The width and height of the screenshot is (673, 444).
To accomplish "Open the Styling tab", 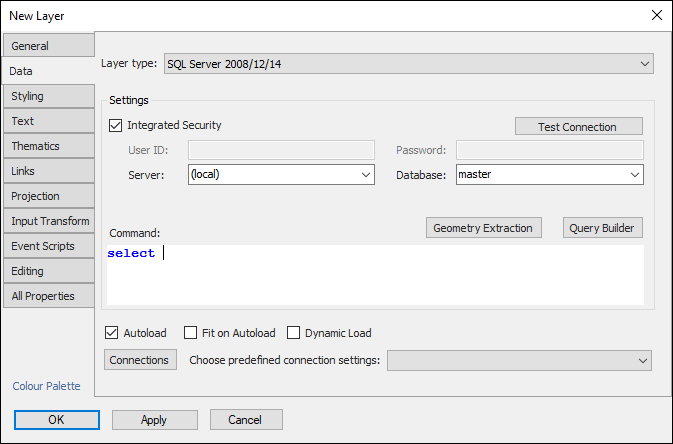I will (x=48, y=96).
